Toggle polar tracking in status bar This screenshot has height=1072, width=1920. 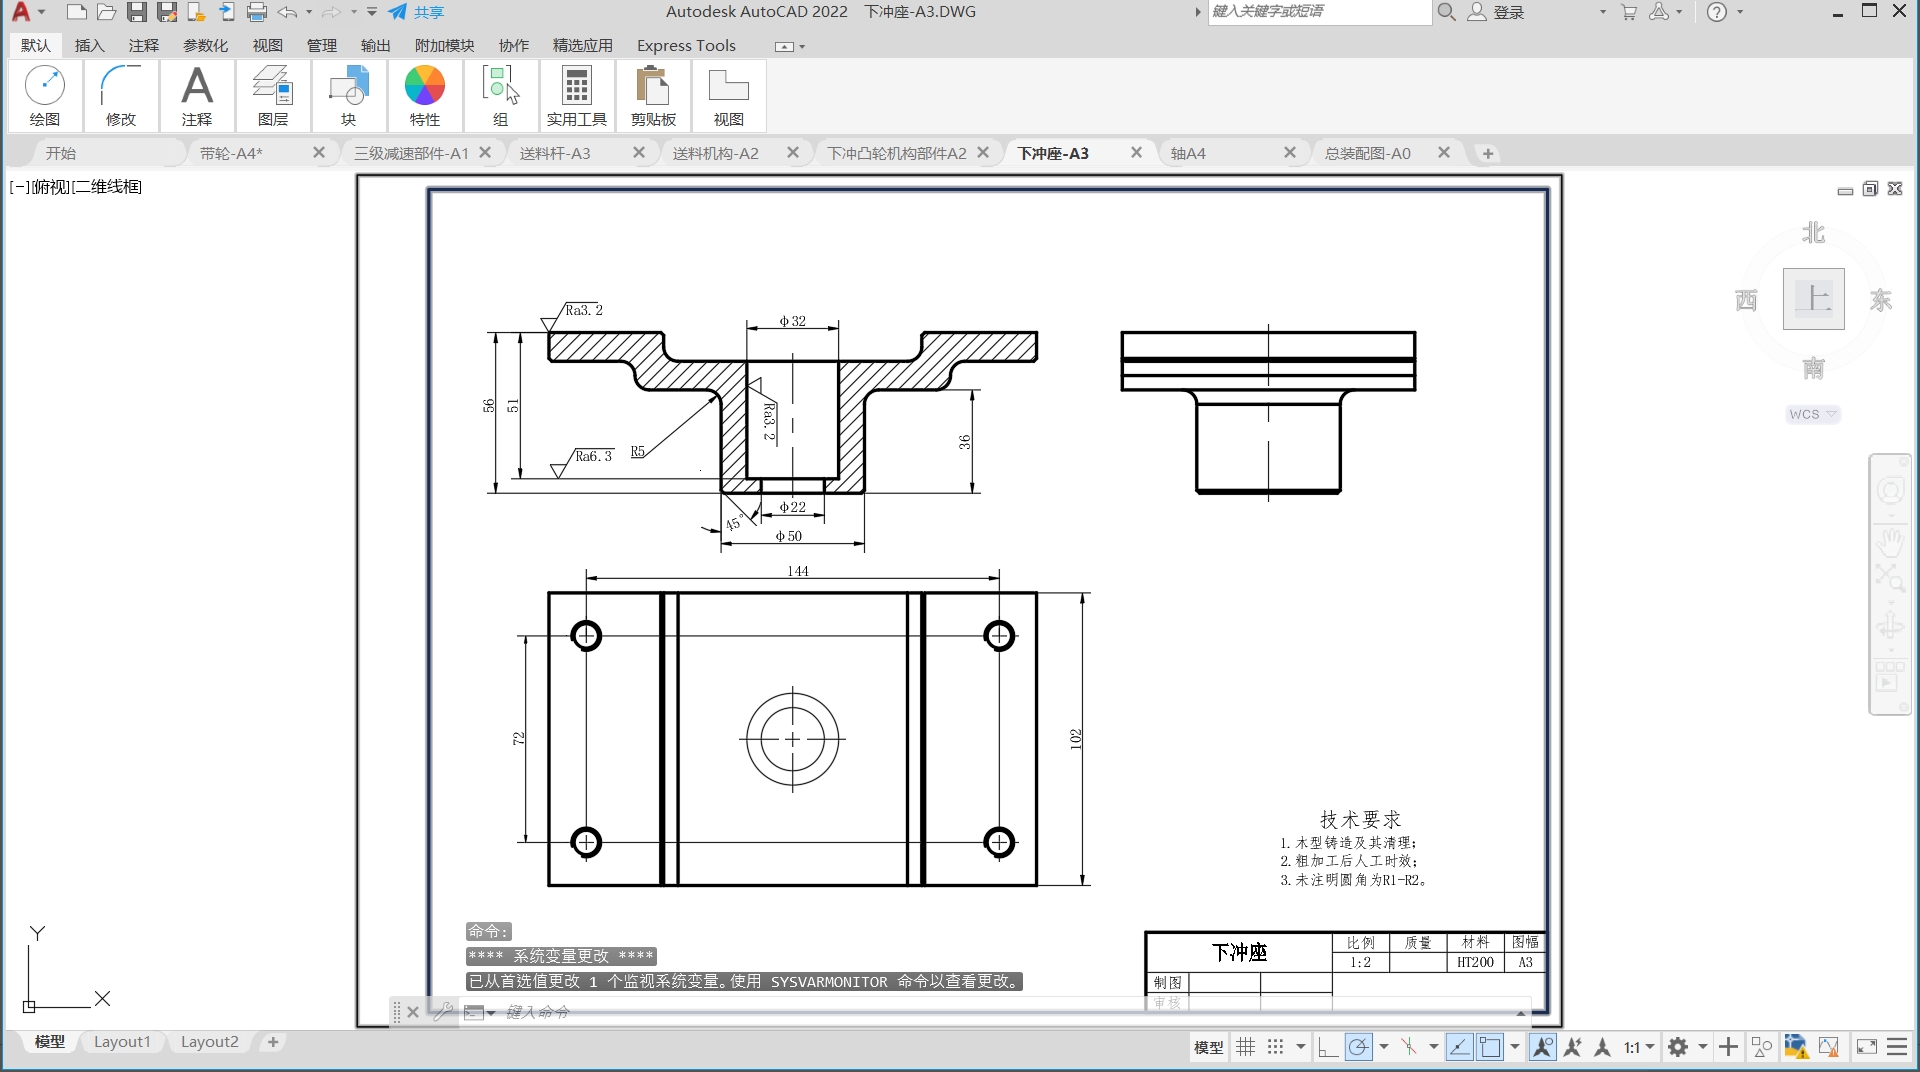(x=1358, y=1047)
